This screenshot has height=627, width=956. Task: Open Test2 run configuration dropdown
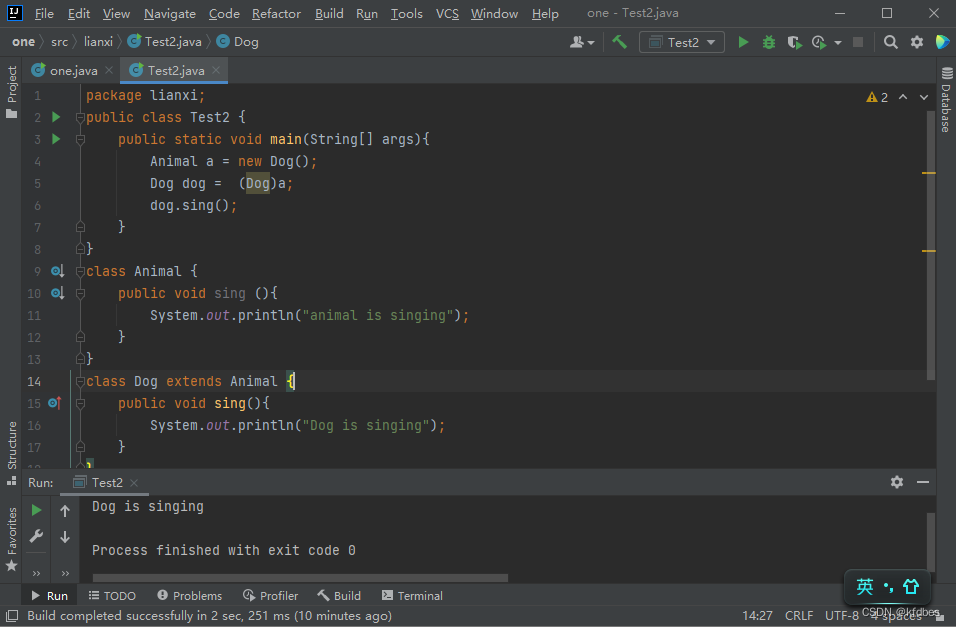tap(682, 42)
